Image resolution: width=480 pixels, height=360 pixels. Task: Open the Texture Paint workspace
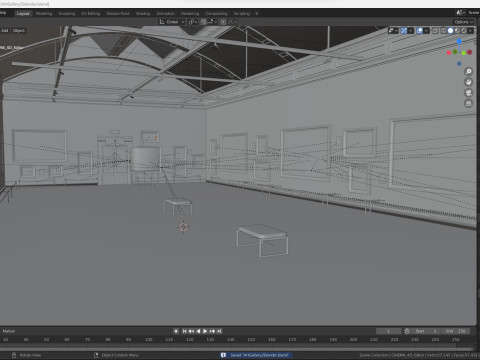[118, 13]
